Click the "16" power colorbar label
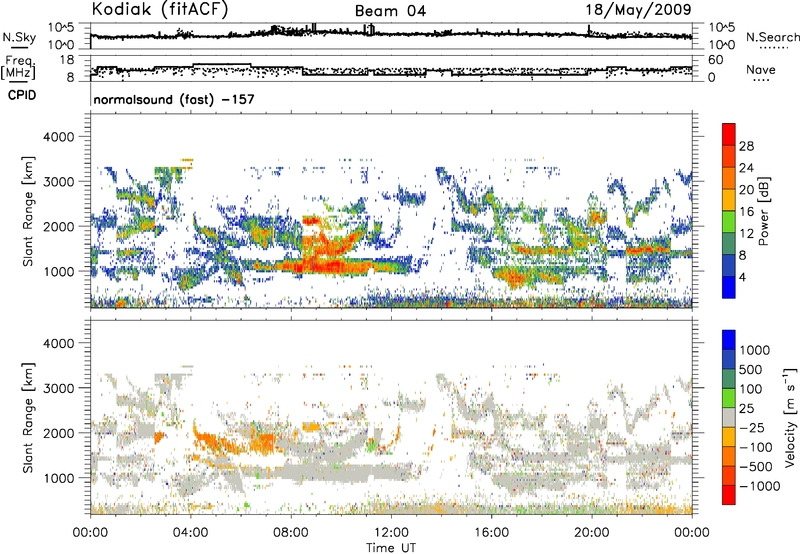The height and width of the screenshot is (554, 800). point(746,212)
